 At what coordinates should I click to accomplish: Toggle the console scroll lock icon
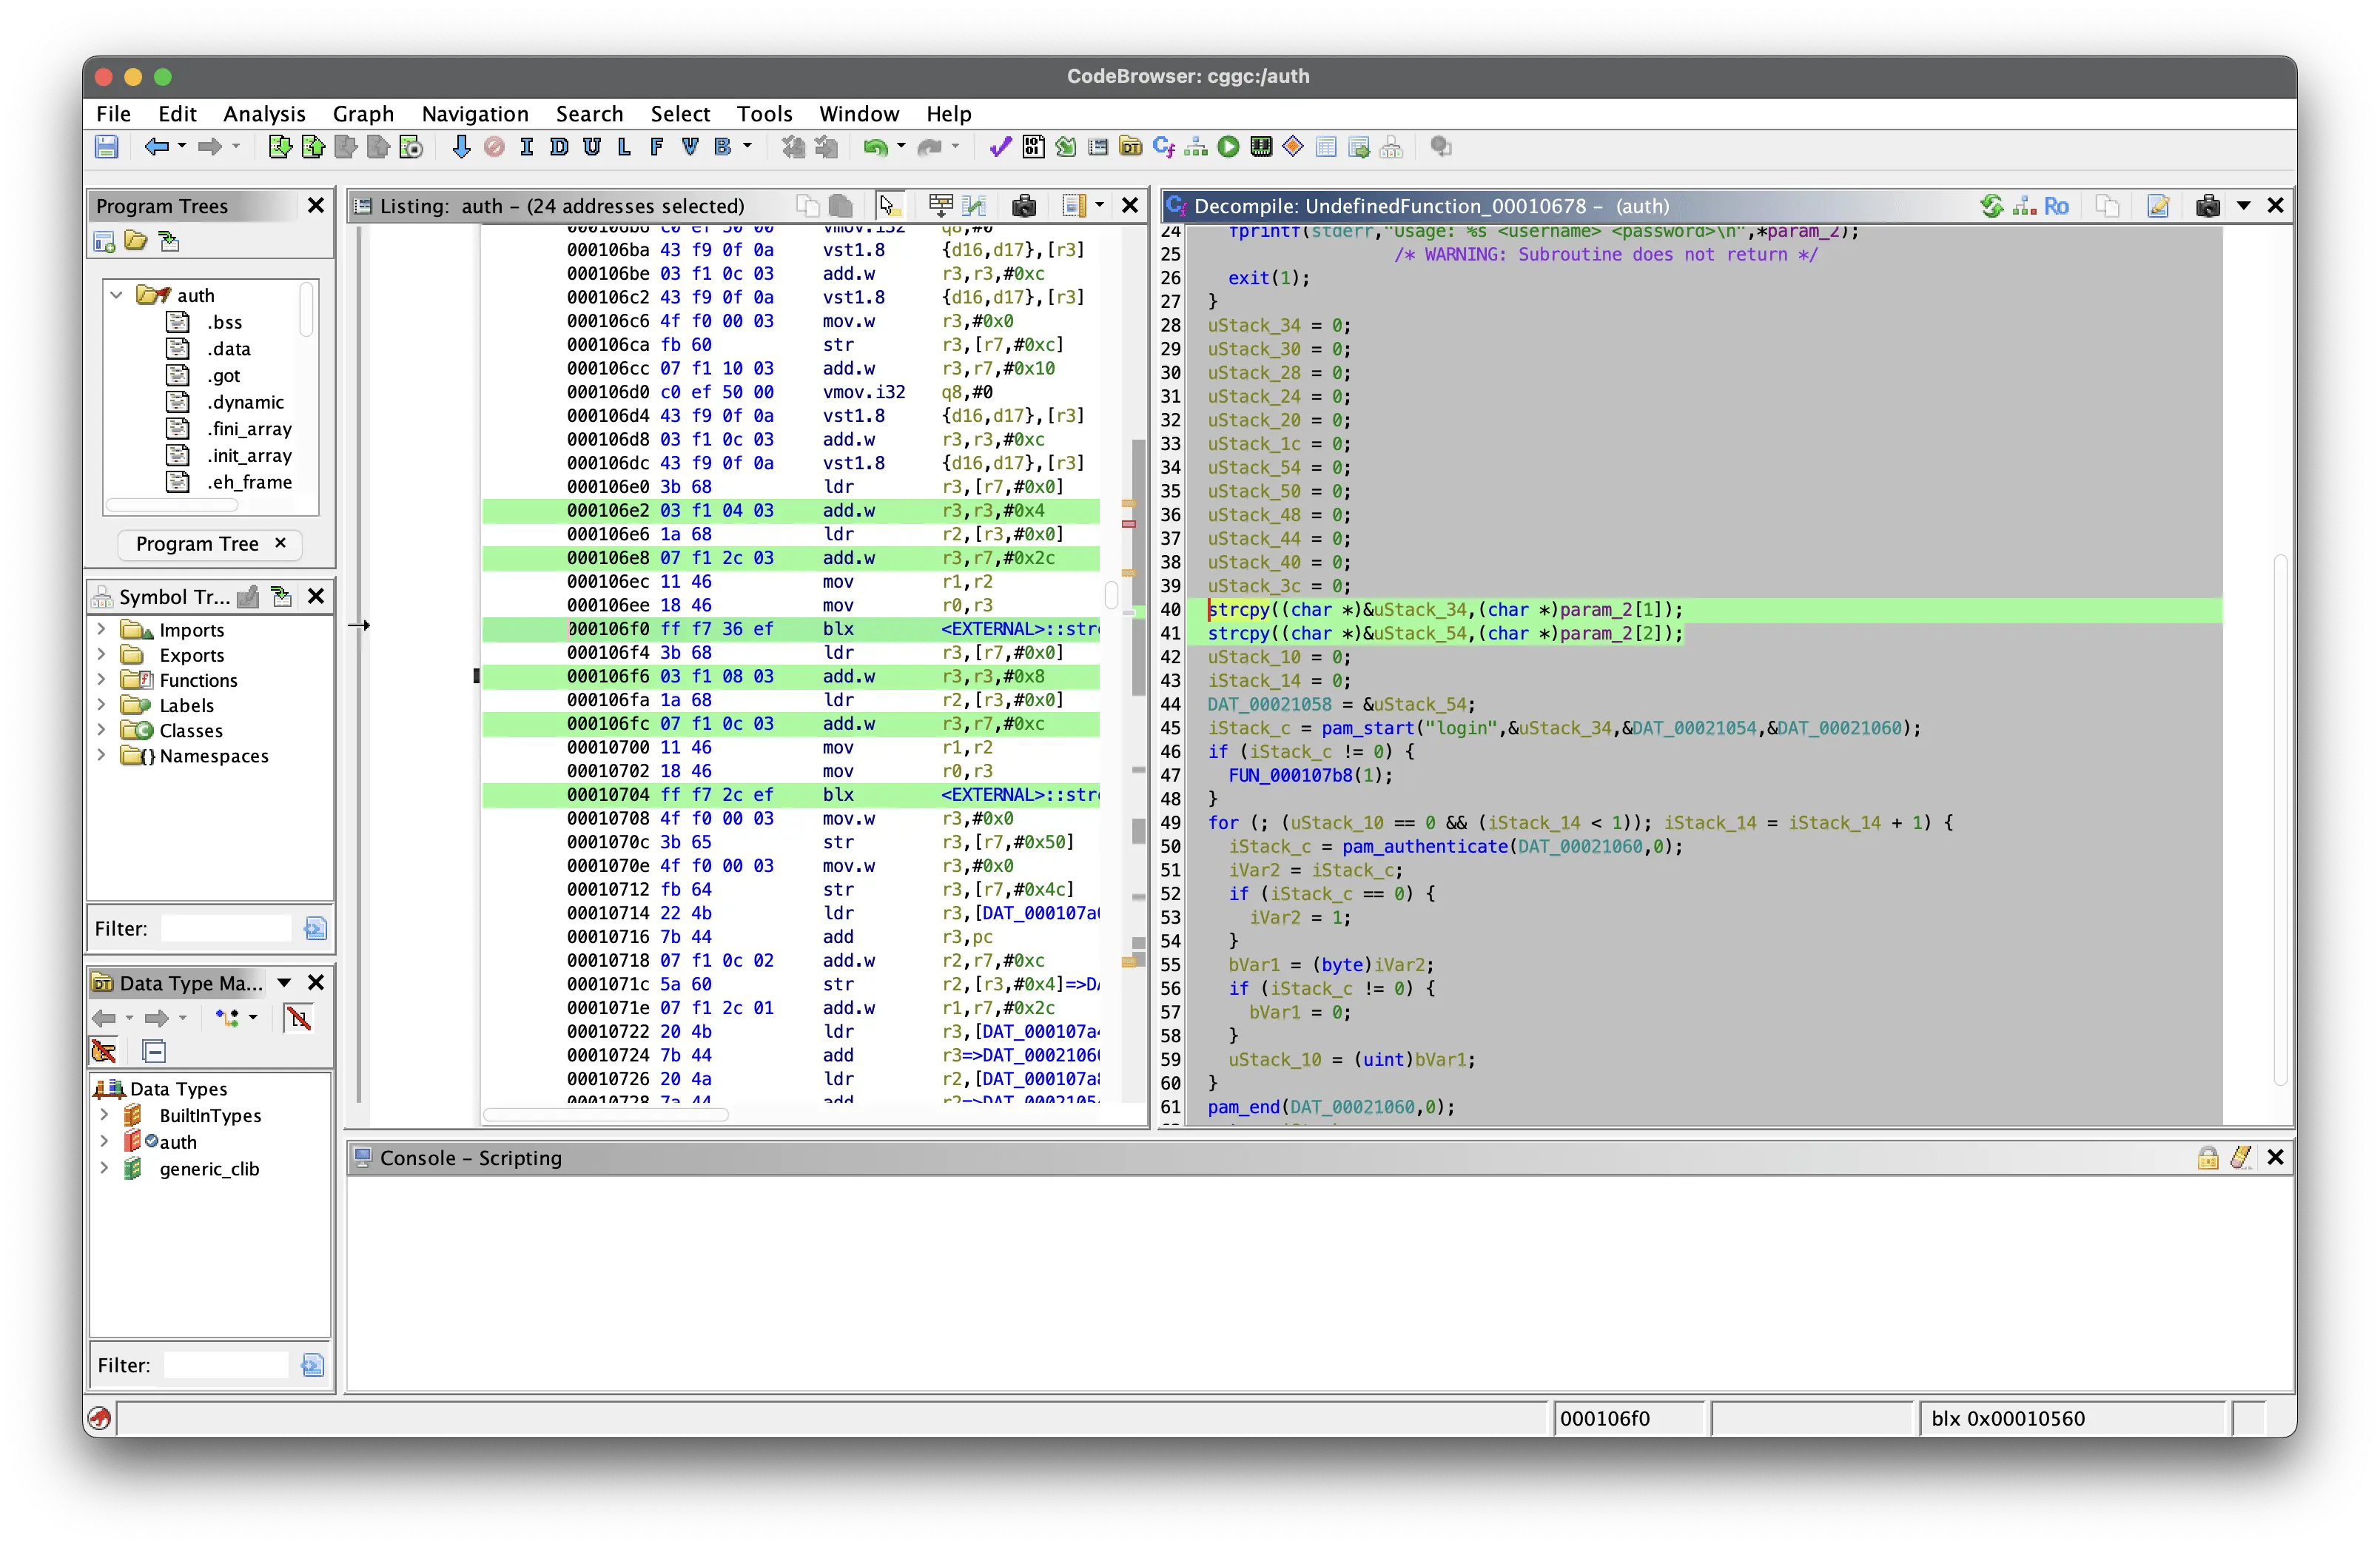2207,1157
